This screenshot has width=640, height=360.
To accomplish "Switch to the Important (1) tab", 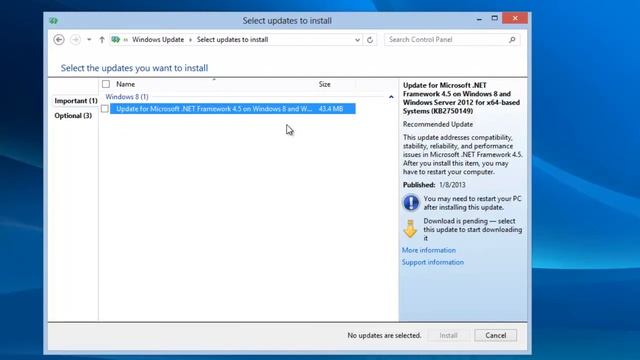I will coord(76,100).
